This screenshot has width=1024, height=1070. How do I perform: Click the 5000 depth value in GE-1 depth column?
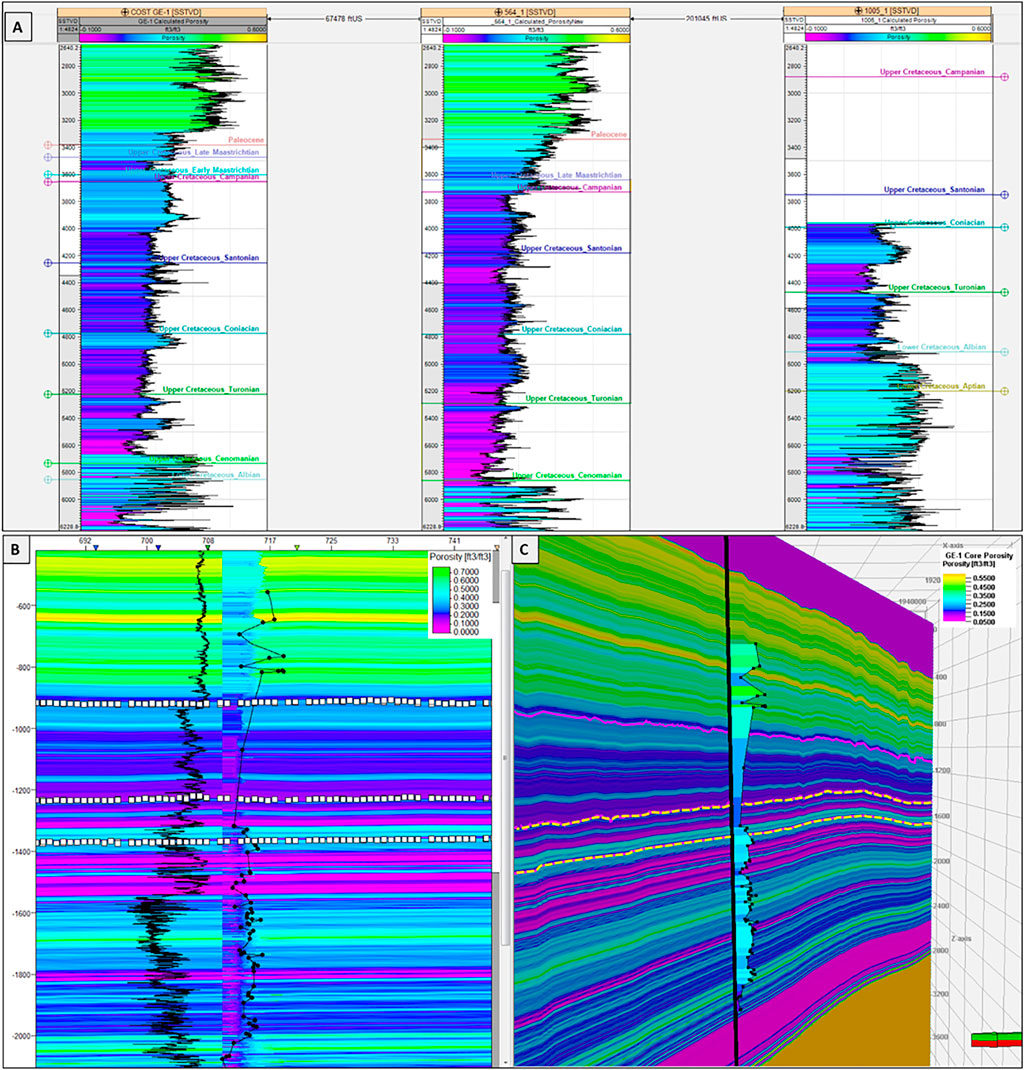pyautogui.click(x=70, y=364)
